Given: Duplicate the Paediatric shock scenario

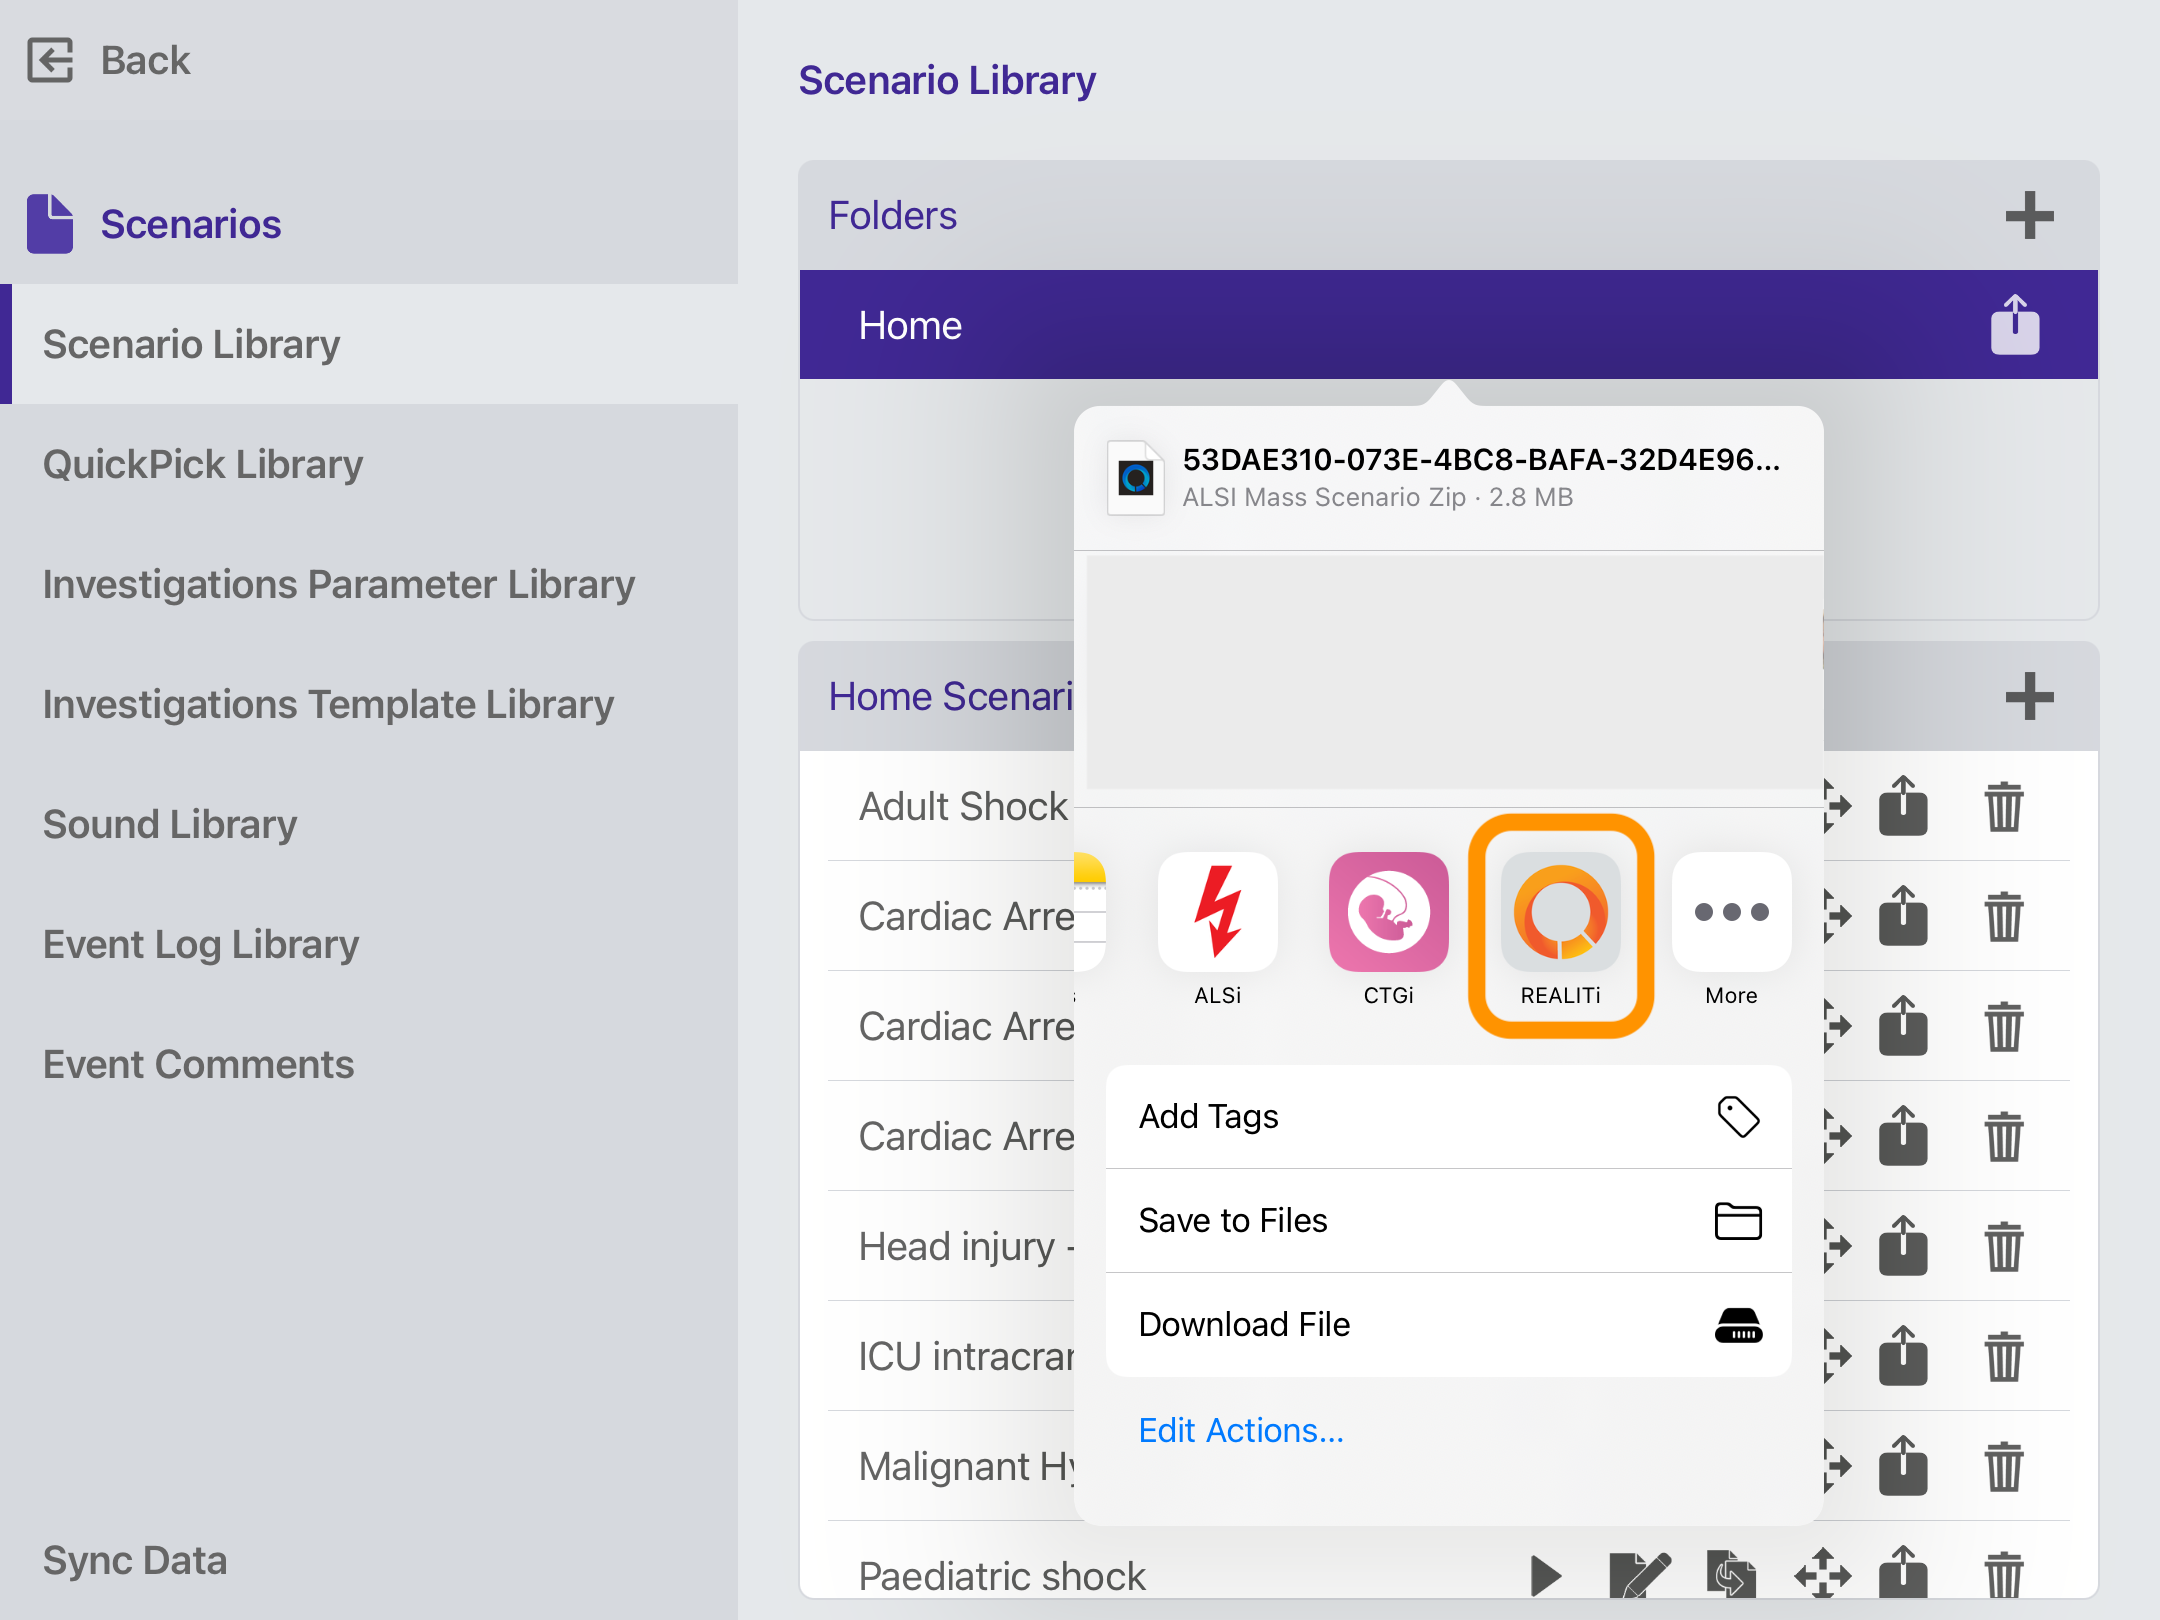Looking at the screenshot, I should [x=1731, y=1575].
